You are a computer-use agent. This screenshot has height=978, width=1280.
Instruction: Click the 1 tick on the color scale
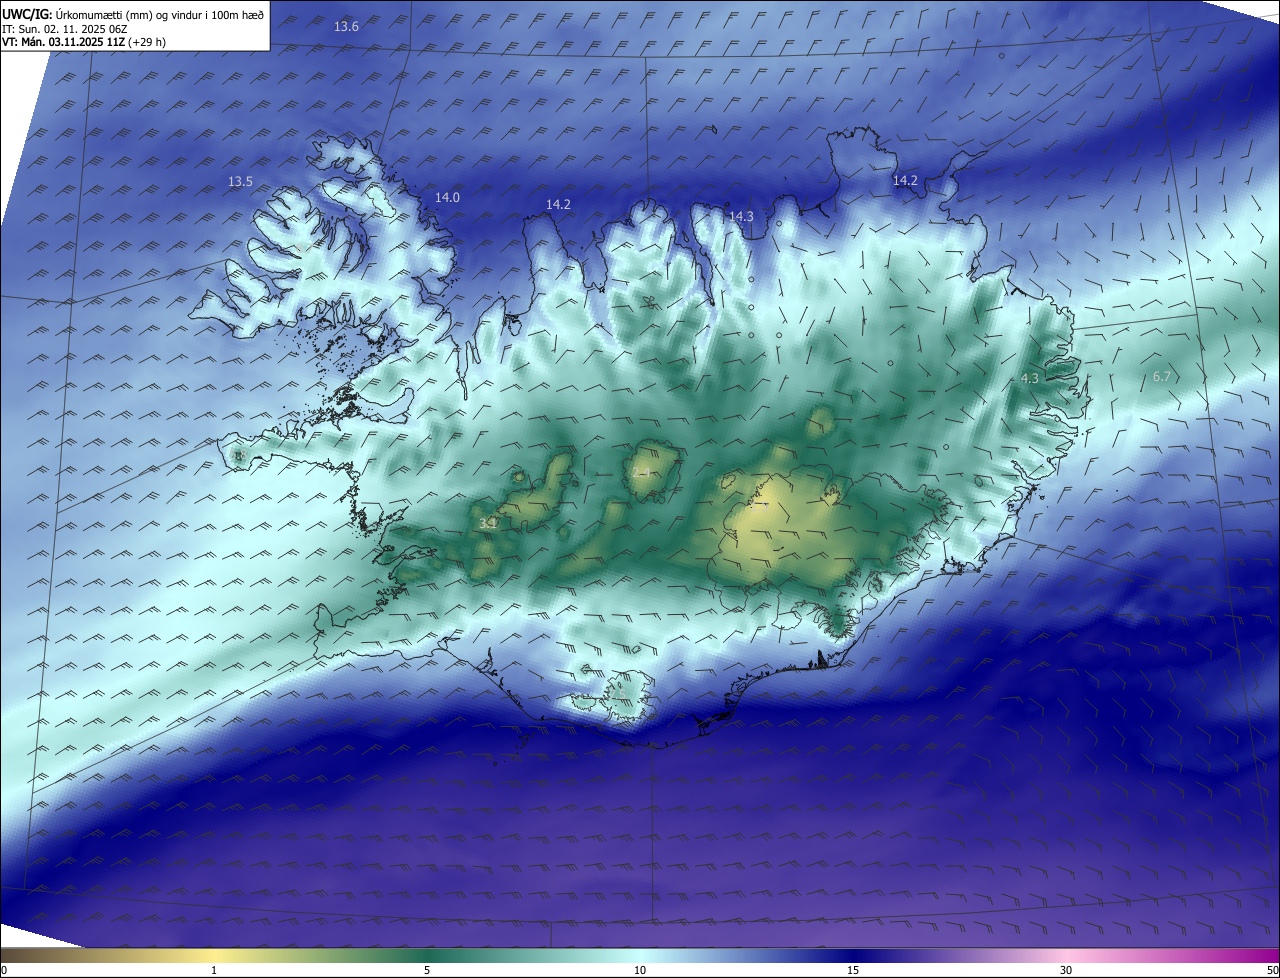214,970
